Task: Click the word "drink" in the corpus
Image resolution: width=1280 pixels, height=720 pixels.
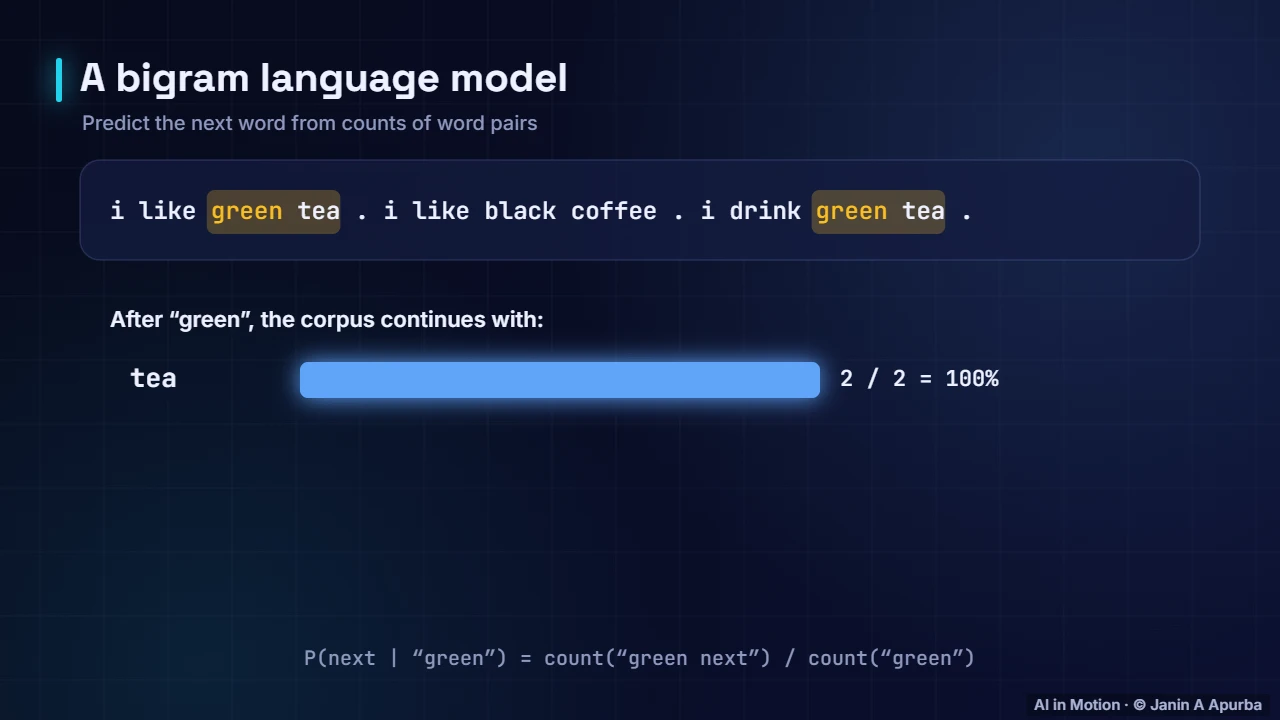Action: click(765, 211)
